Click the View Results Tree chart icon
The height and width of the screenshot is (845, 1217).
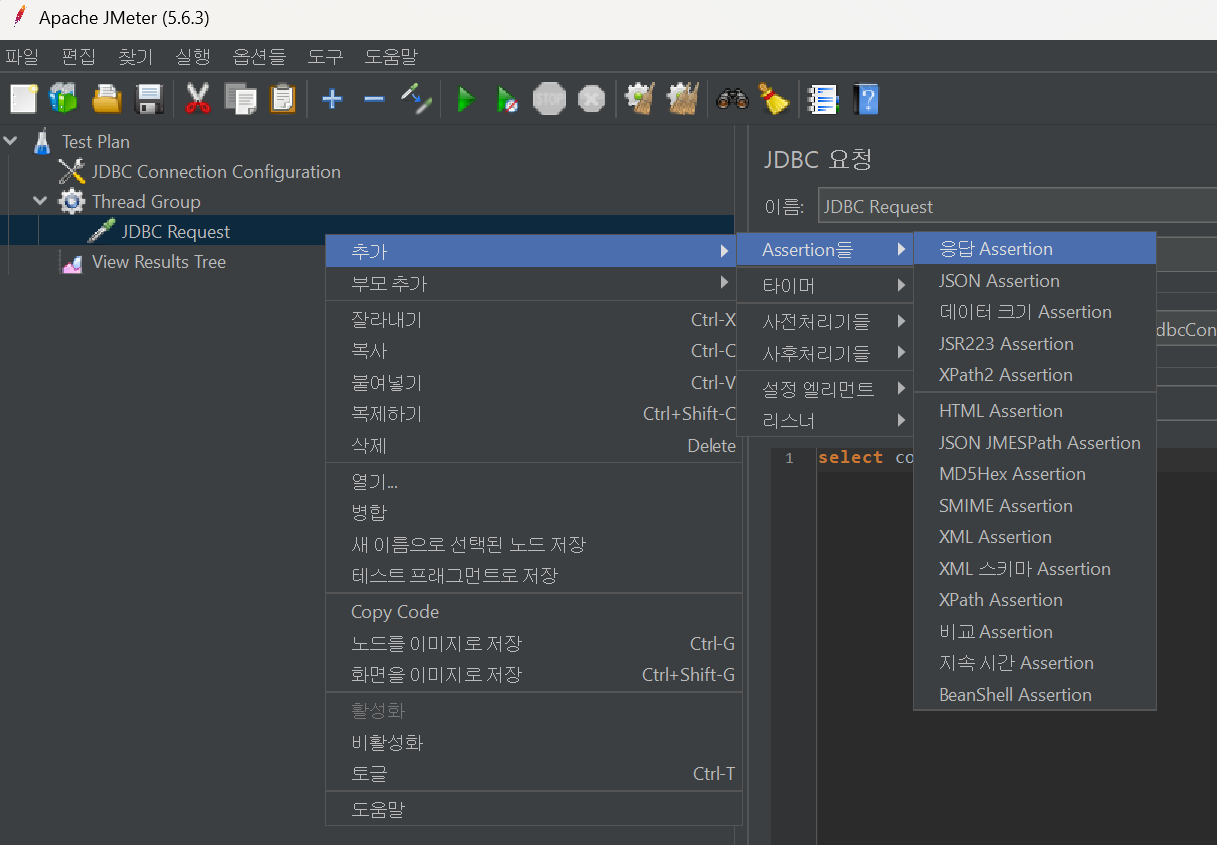[x=72, y=263]
